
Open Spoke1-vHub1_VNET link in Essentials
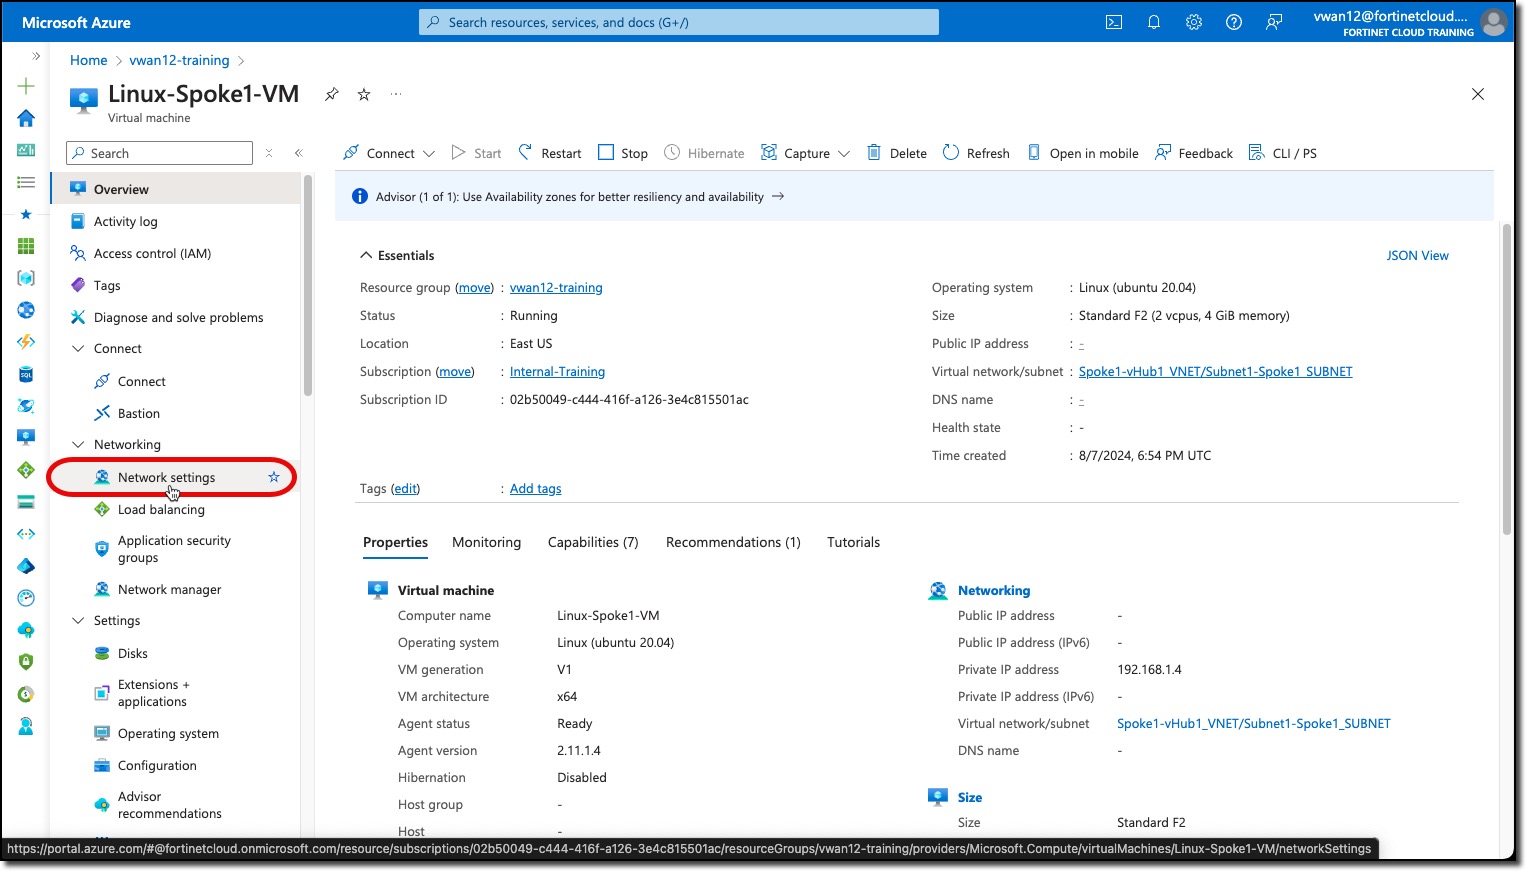1215,371
